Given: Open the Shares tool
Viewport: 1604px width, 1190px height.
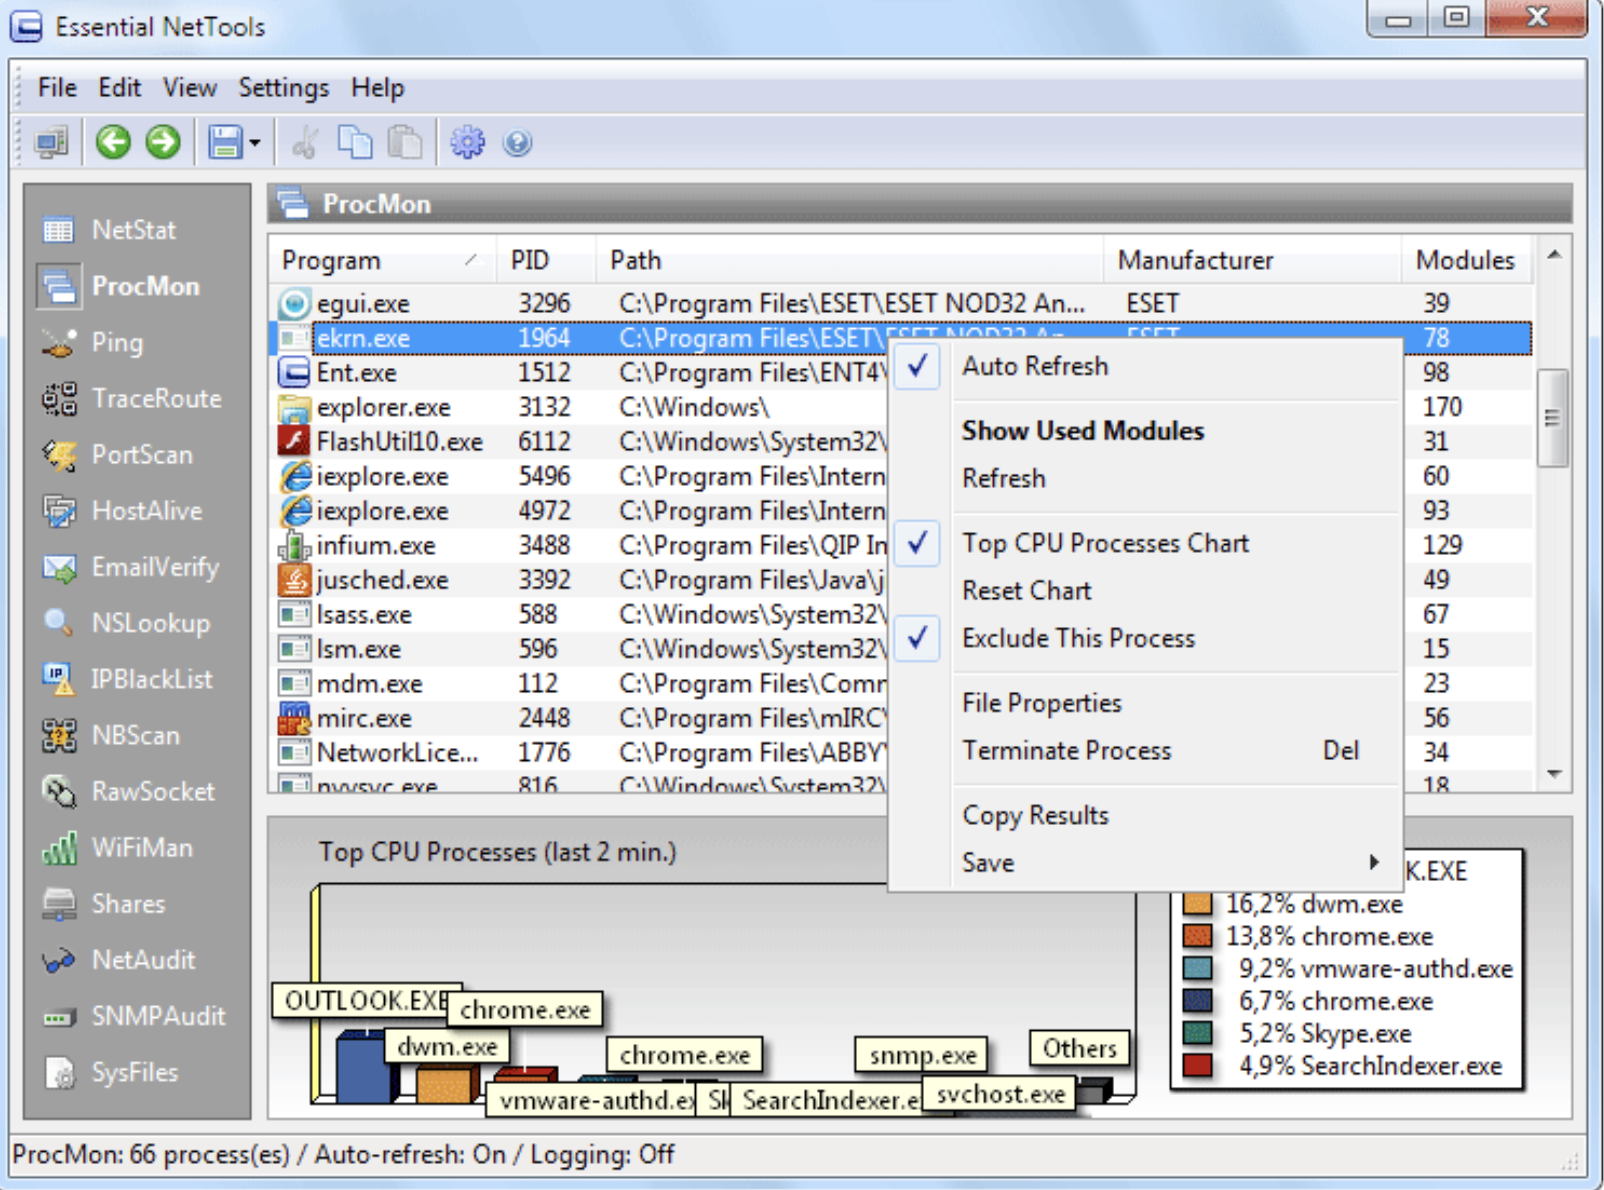Looking at the screenshot, I should pyautogui.click(x=103, y=904).
